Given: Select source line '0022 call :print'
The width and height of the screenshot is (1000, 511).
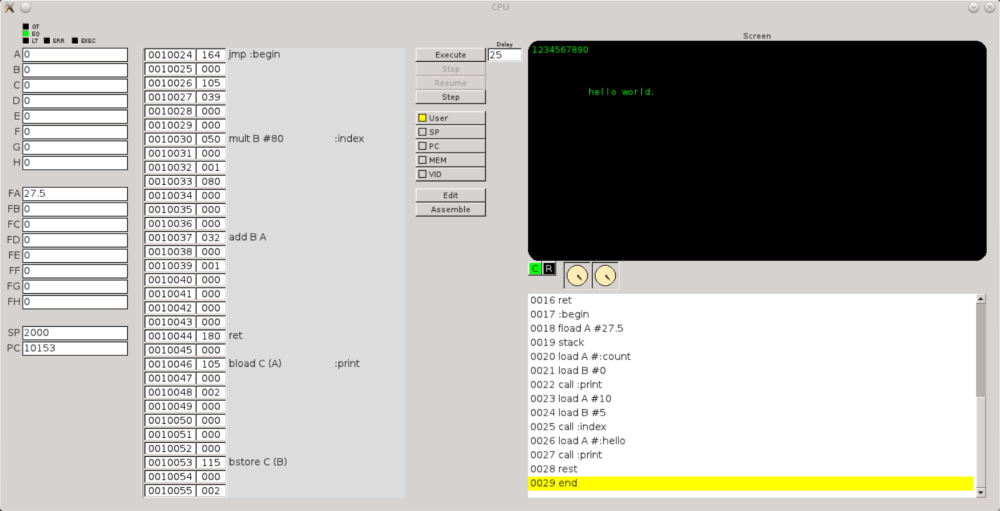Looking at the screenshot, I should coord(751,385).
